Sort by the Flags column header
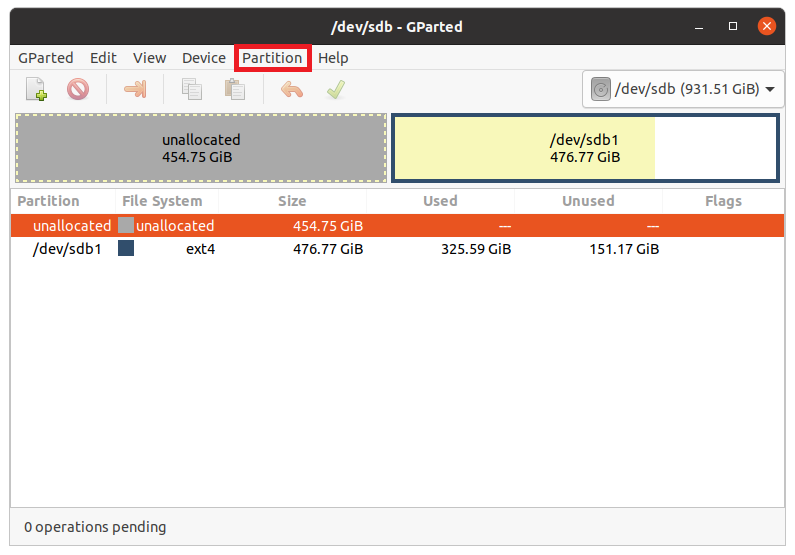The image size is (795, 555). [x=723, y=201]
